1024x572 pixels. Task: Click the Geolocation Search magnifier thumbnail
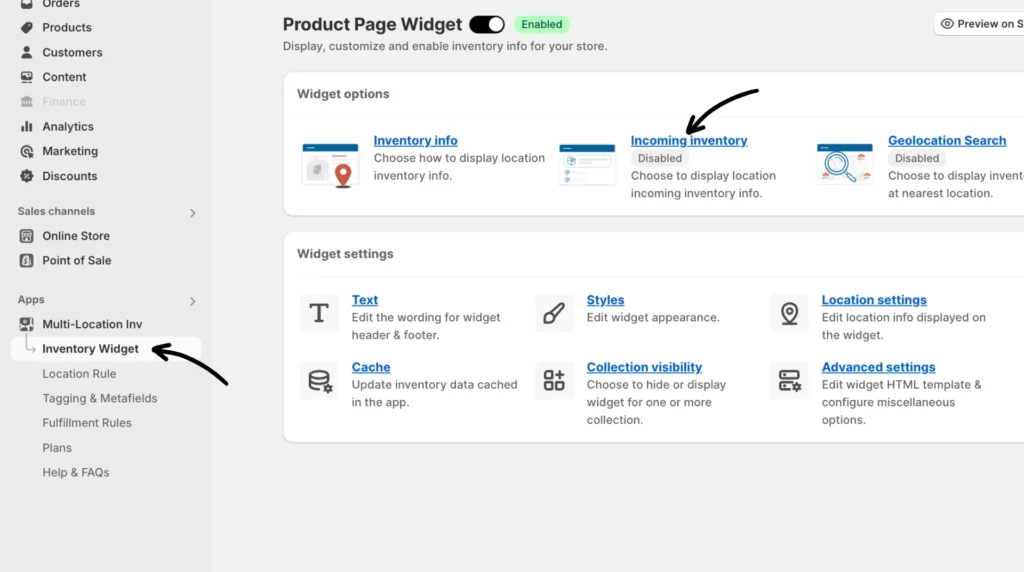coord(844,164)
